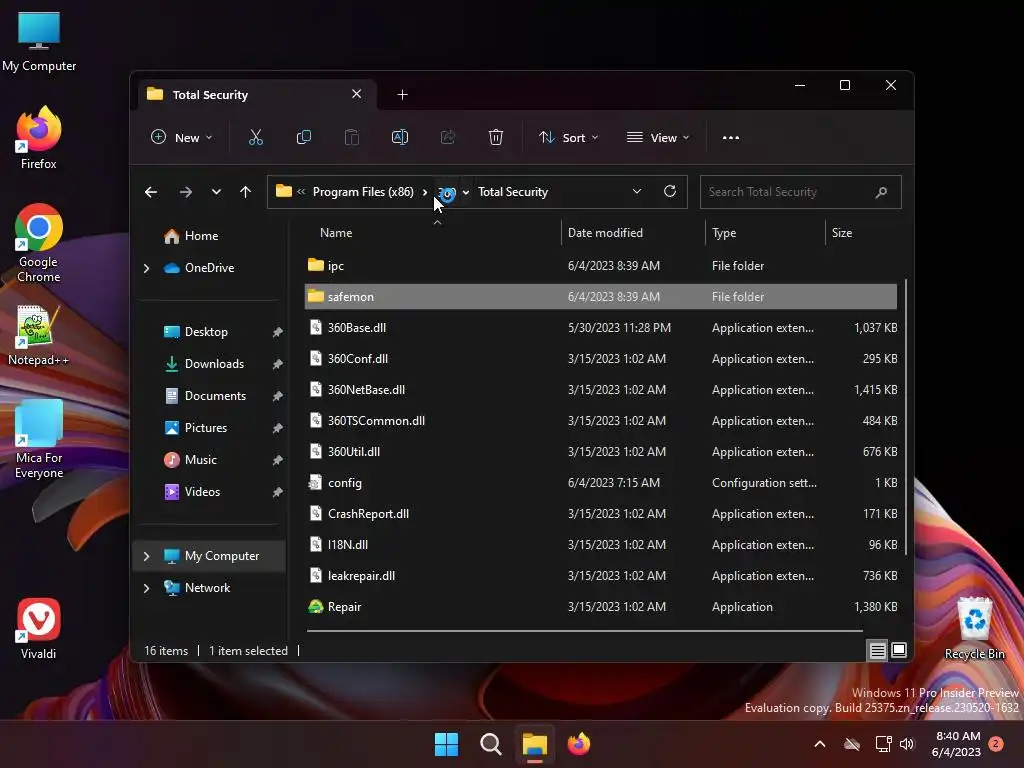Screen dimensions: 1024x768
Task: Expand Network tree node
Action: (x=146, y=588)
